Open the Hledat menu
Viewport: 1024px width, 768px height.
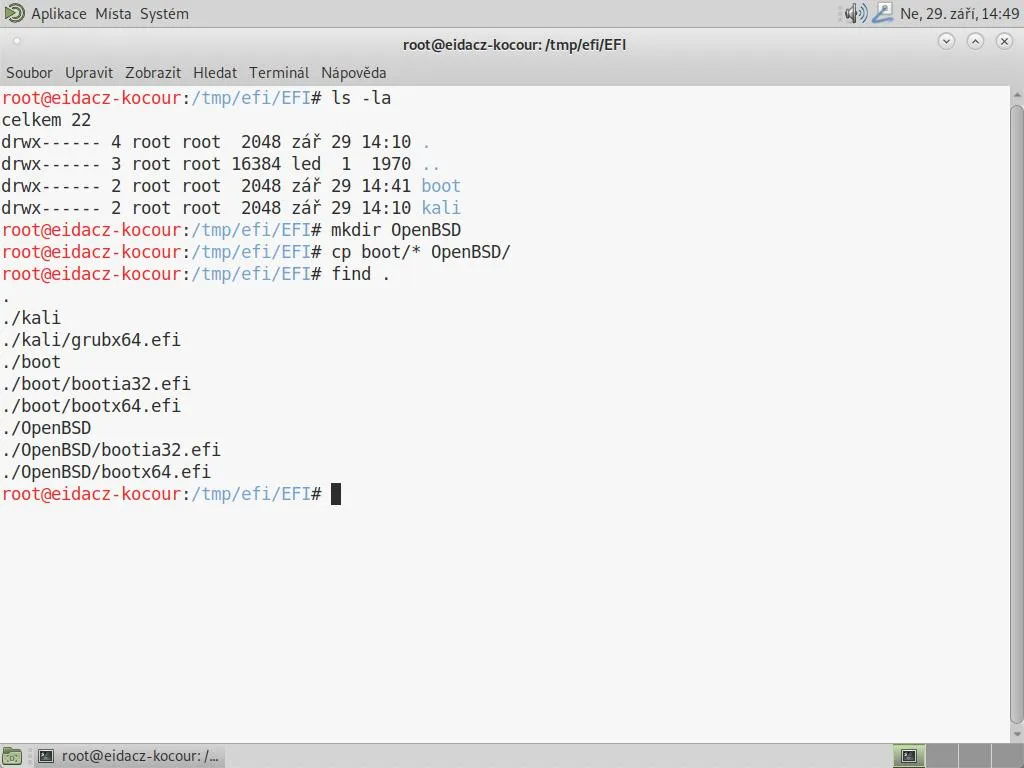pyautogui.click(x=215, y=72)
